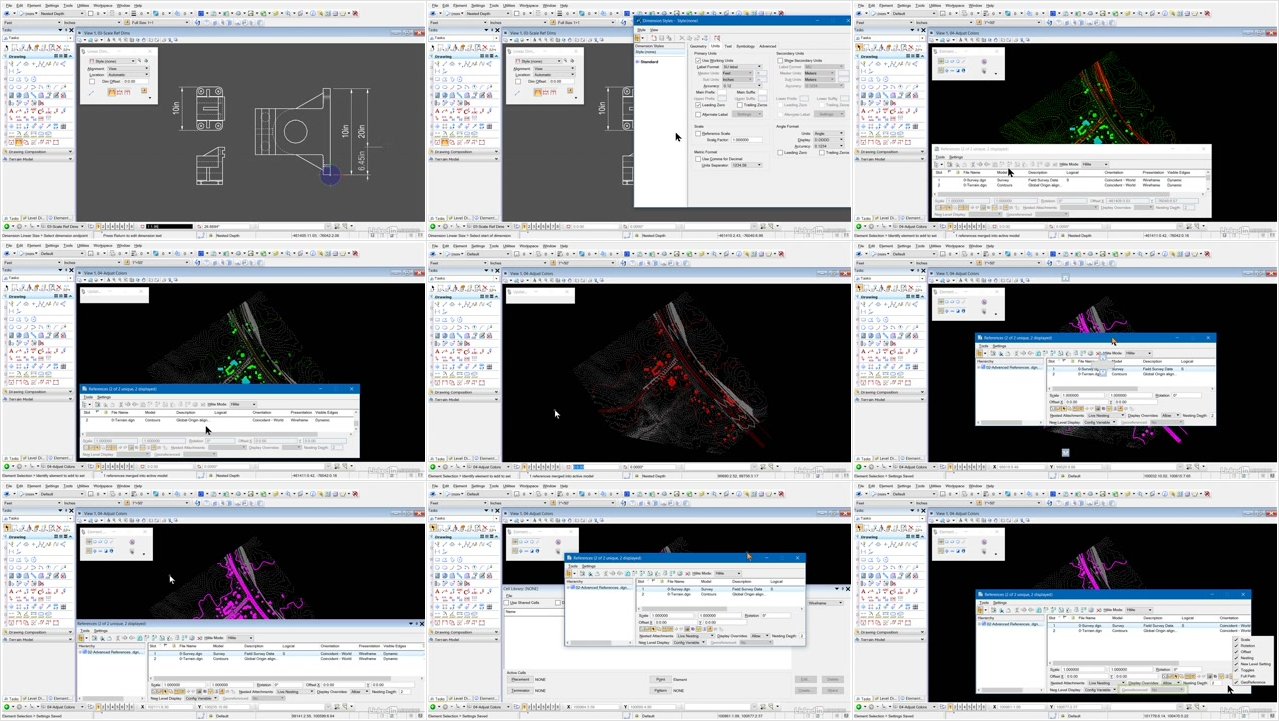This screenshot has height=721, width=1279.
Task: Toggle Full Path entry in References popup menu
Action: pyautogui.click(x=1253, y=676)
